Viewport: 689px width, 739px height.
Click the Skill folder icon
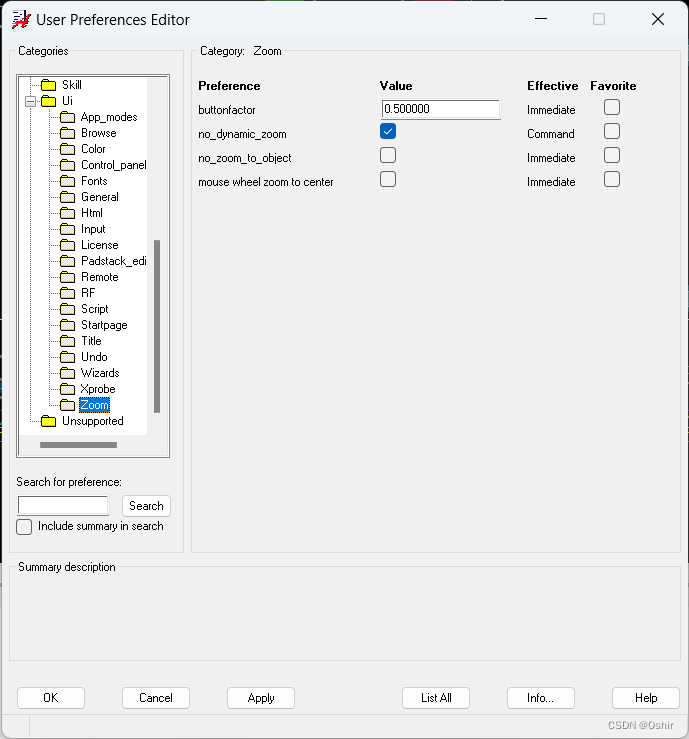[x=48, y=85]
